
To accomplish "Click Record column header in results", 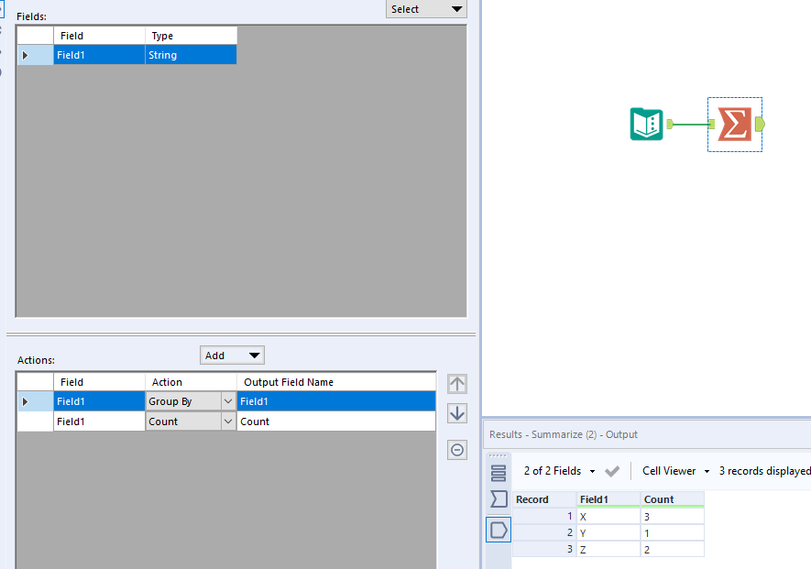I will coord(544,499).
